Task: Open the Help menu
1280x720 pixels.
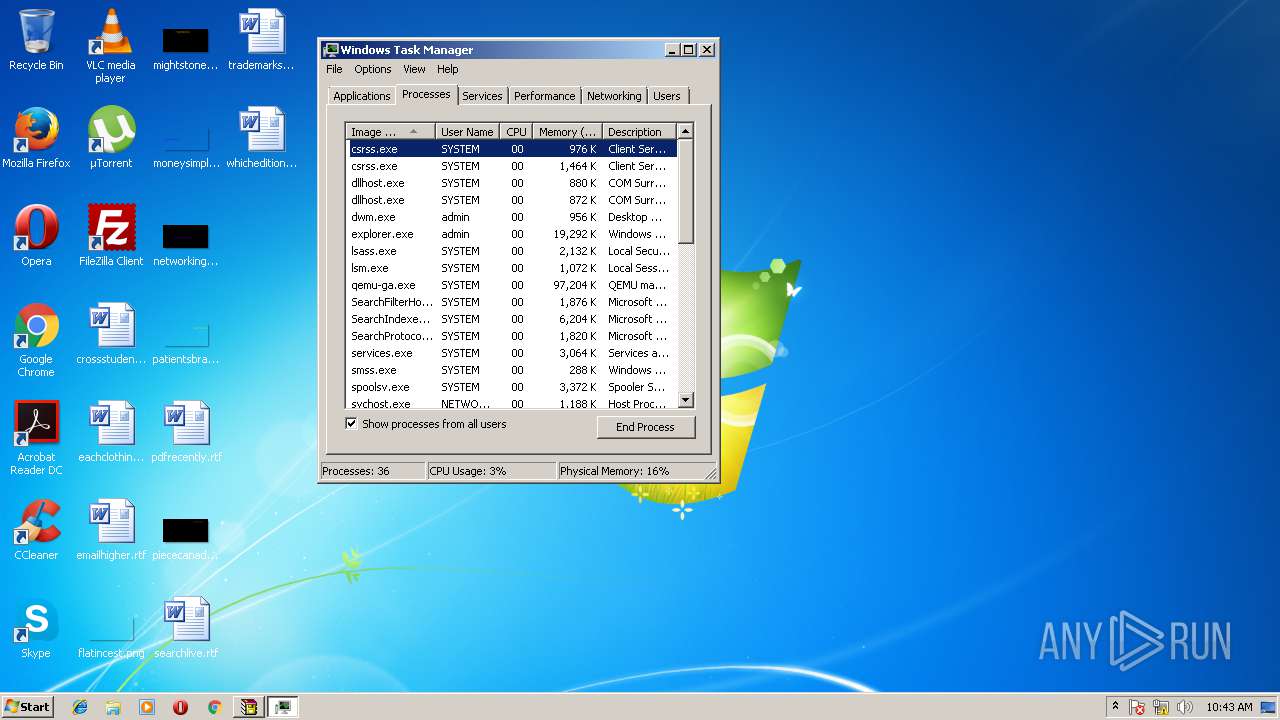Action: click(448, 69)
